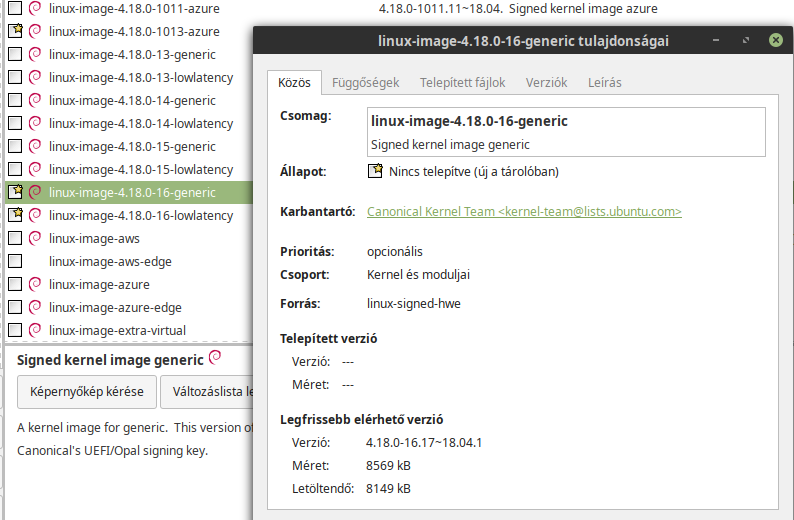Mark checkbox of linux-image-4.18.0-13-generic
The image size is (794, 520).
[x=15, y=54]
